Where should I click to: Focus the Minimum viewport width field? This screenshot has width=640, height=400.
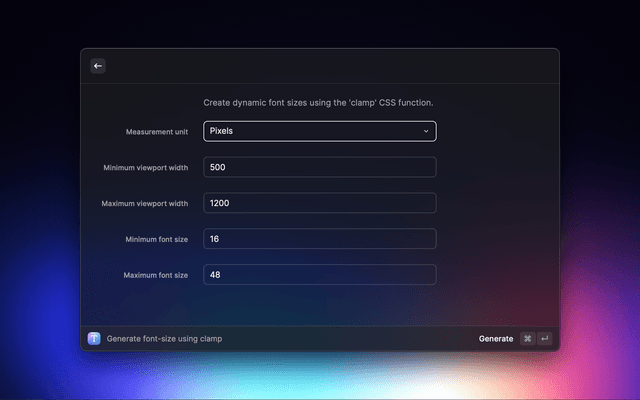(319, 167)
